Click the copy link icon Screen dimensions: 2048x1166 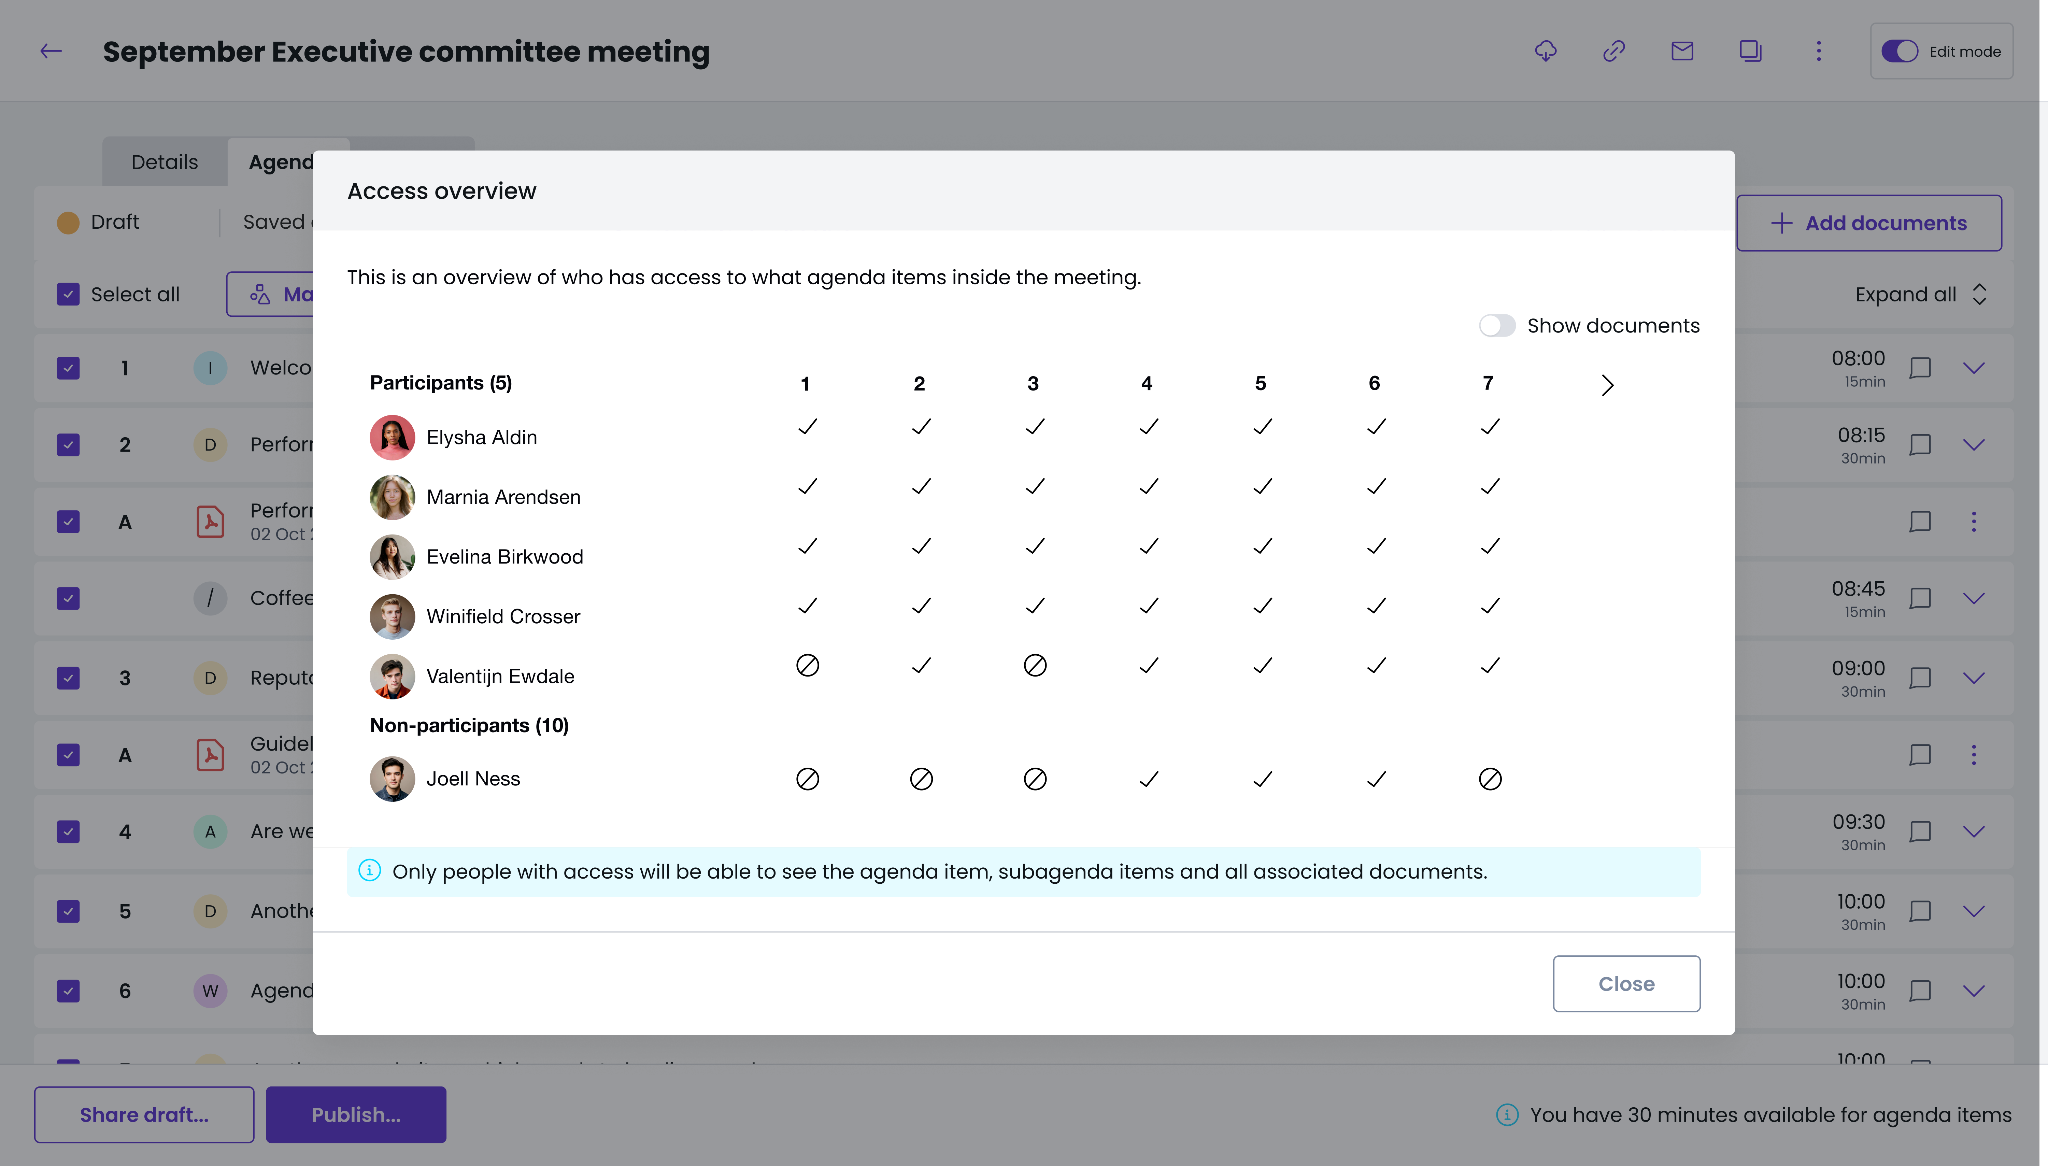[1614, 51]
